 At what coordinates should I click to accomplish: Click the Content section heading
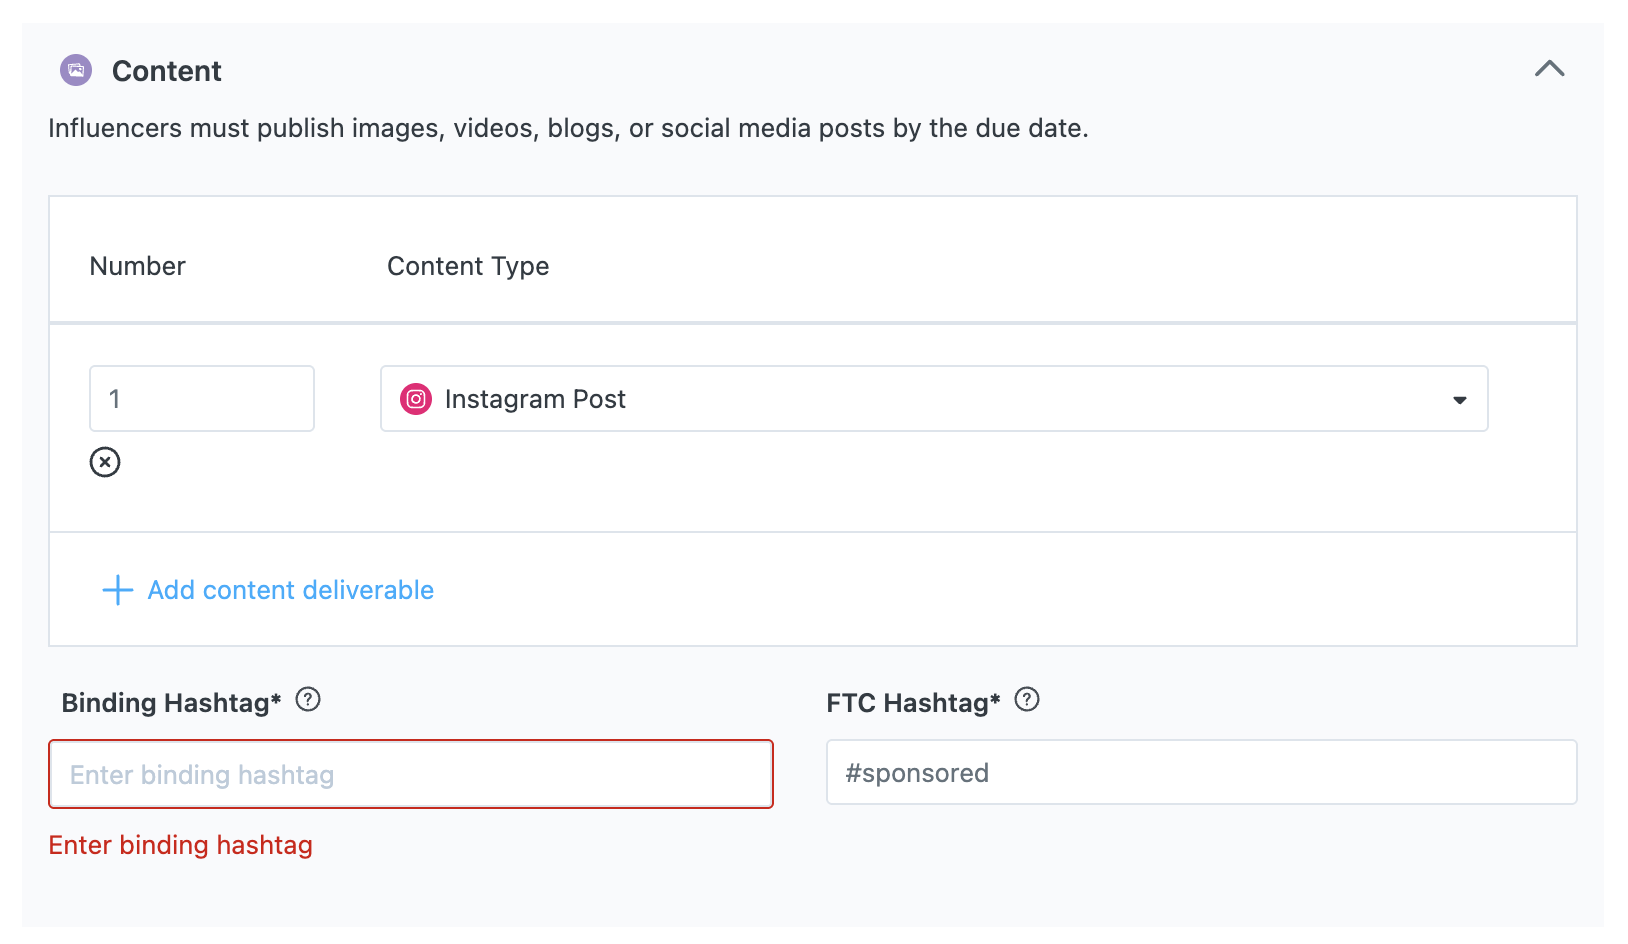tap(166, 71)
